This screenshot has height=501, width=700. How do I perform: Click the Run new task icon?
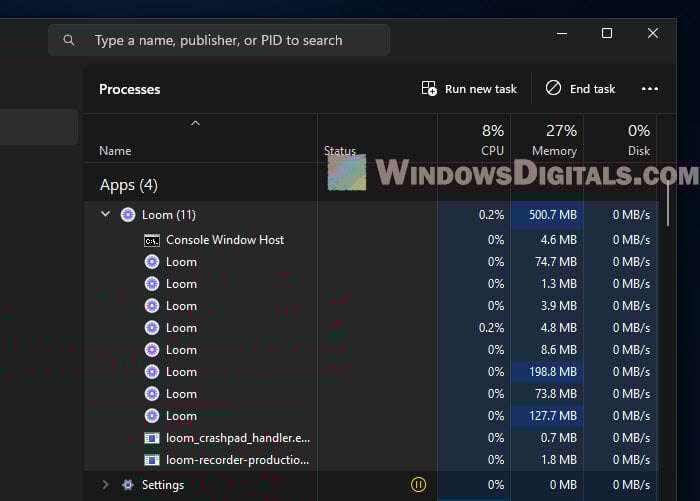coord(429,88)
